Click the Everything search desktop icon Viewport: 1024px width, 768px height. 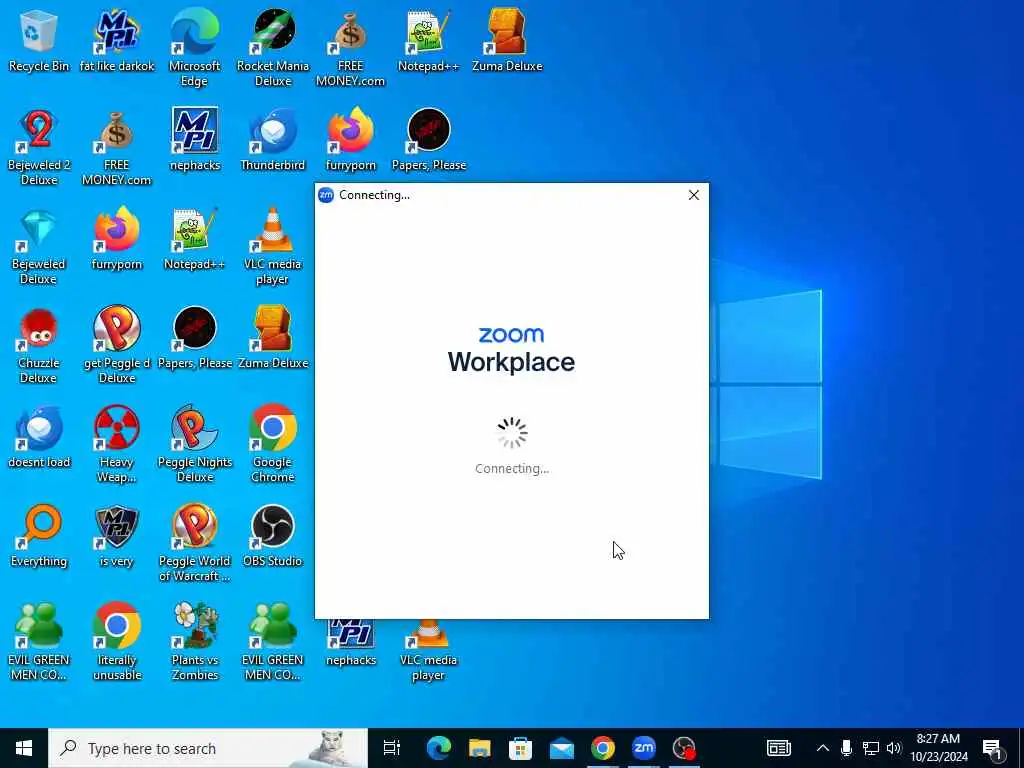tap(39, 536)
